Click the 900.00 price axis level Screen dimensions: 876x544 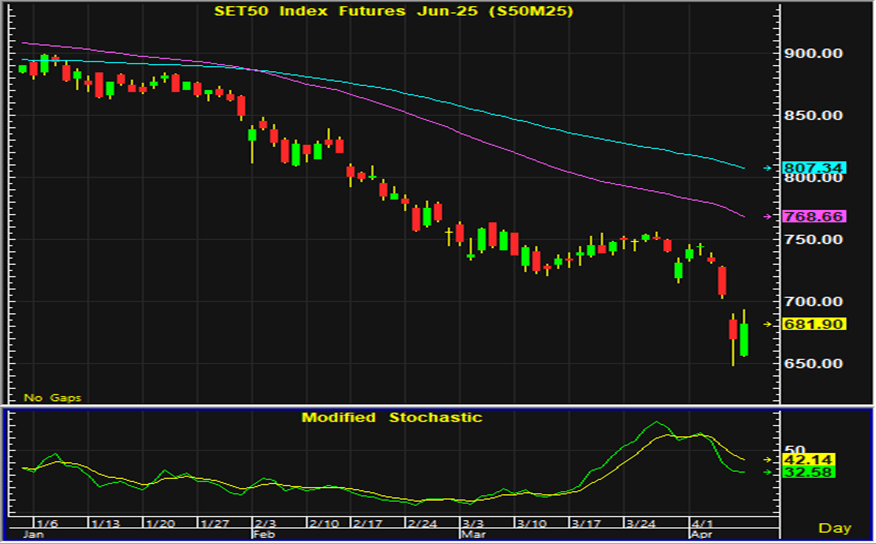(812, 53)
